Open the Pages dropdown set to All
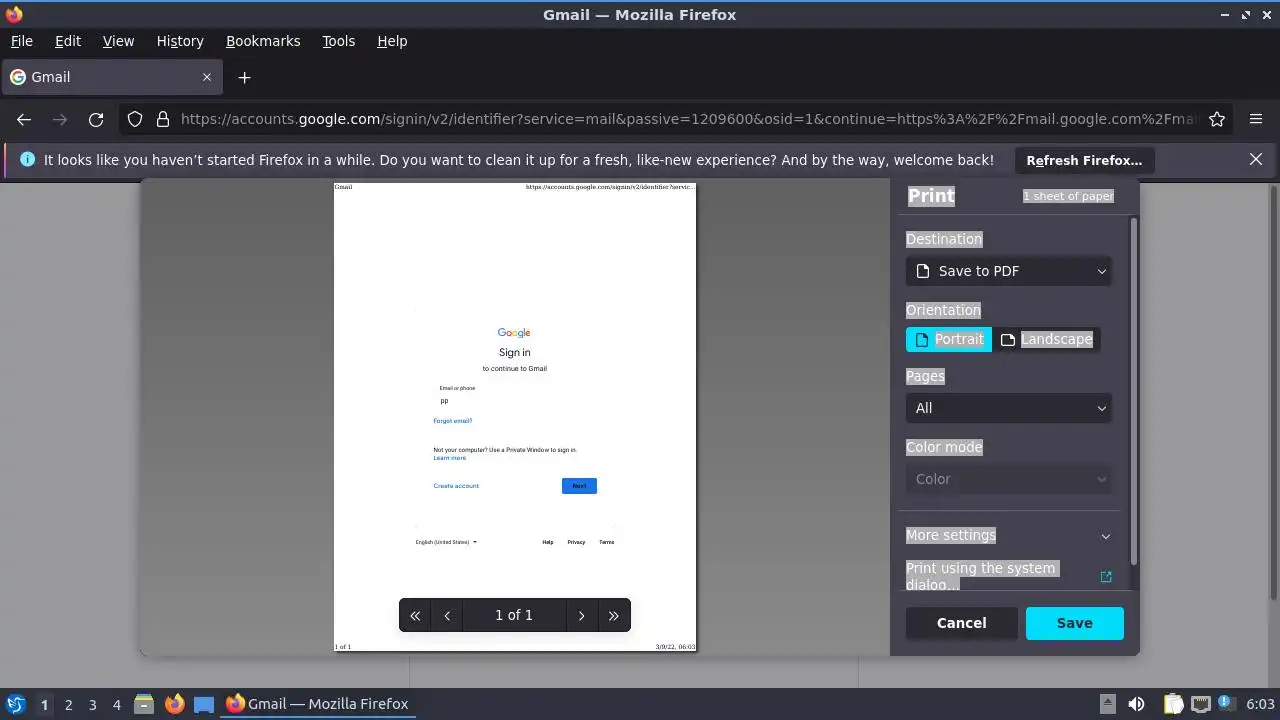This screenshot has height=720, width=1280. tap(1009, 408)
